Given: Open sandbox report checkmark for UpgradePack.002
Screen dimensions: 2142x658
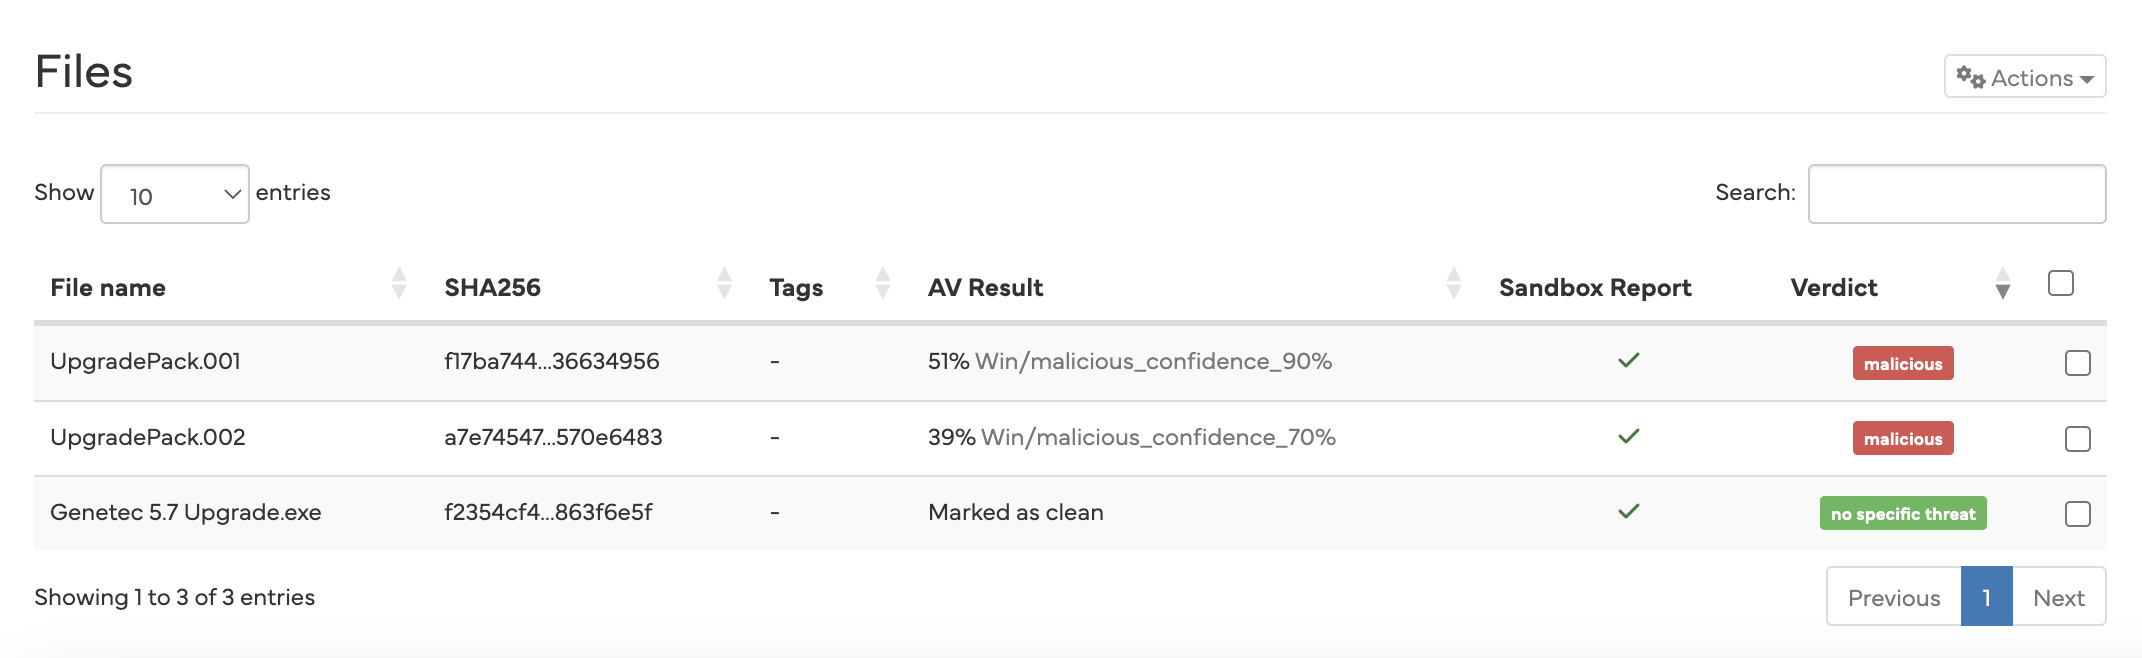Looking at the screenshot, I should (1628, 437).
